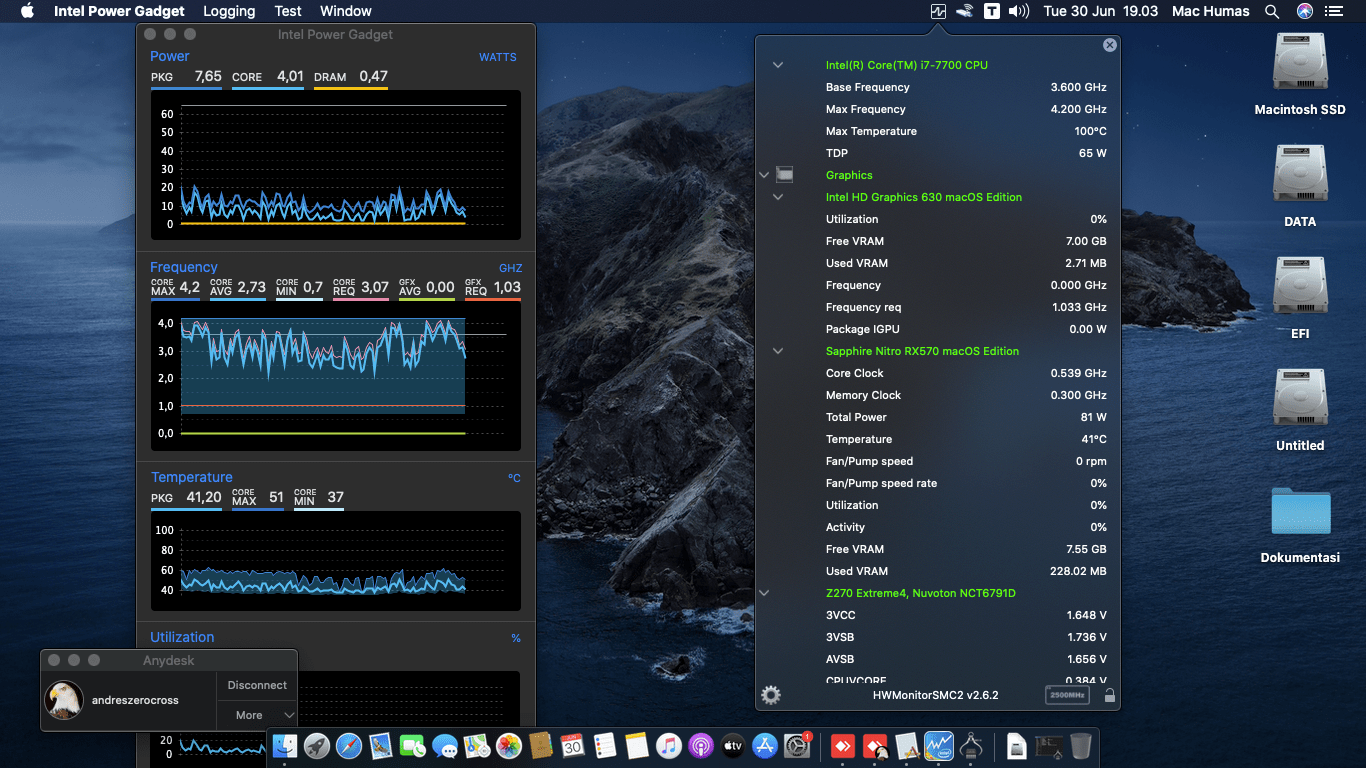The width and height of the screenshot is (1366, 768).
Task: Open App Store from the Dock
Action: (765, 745)
